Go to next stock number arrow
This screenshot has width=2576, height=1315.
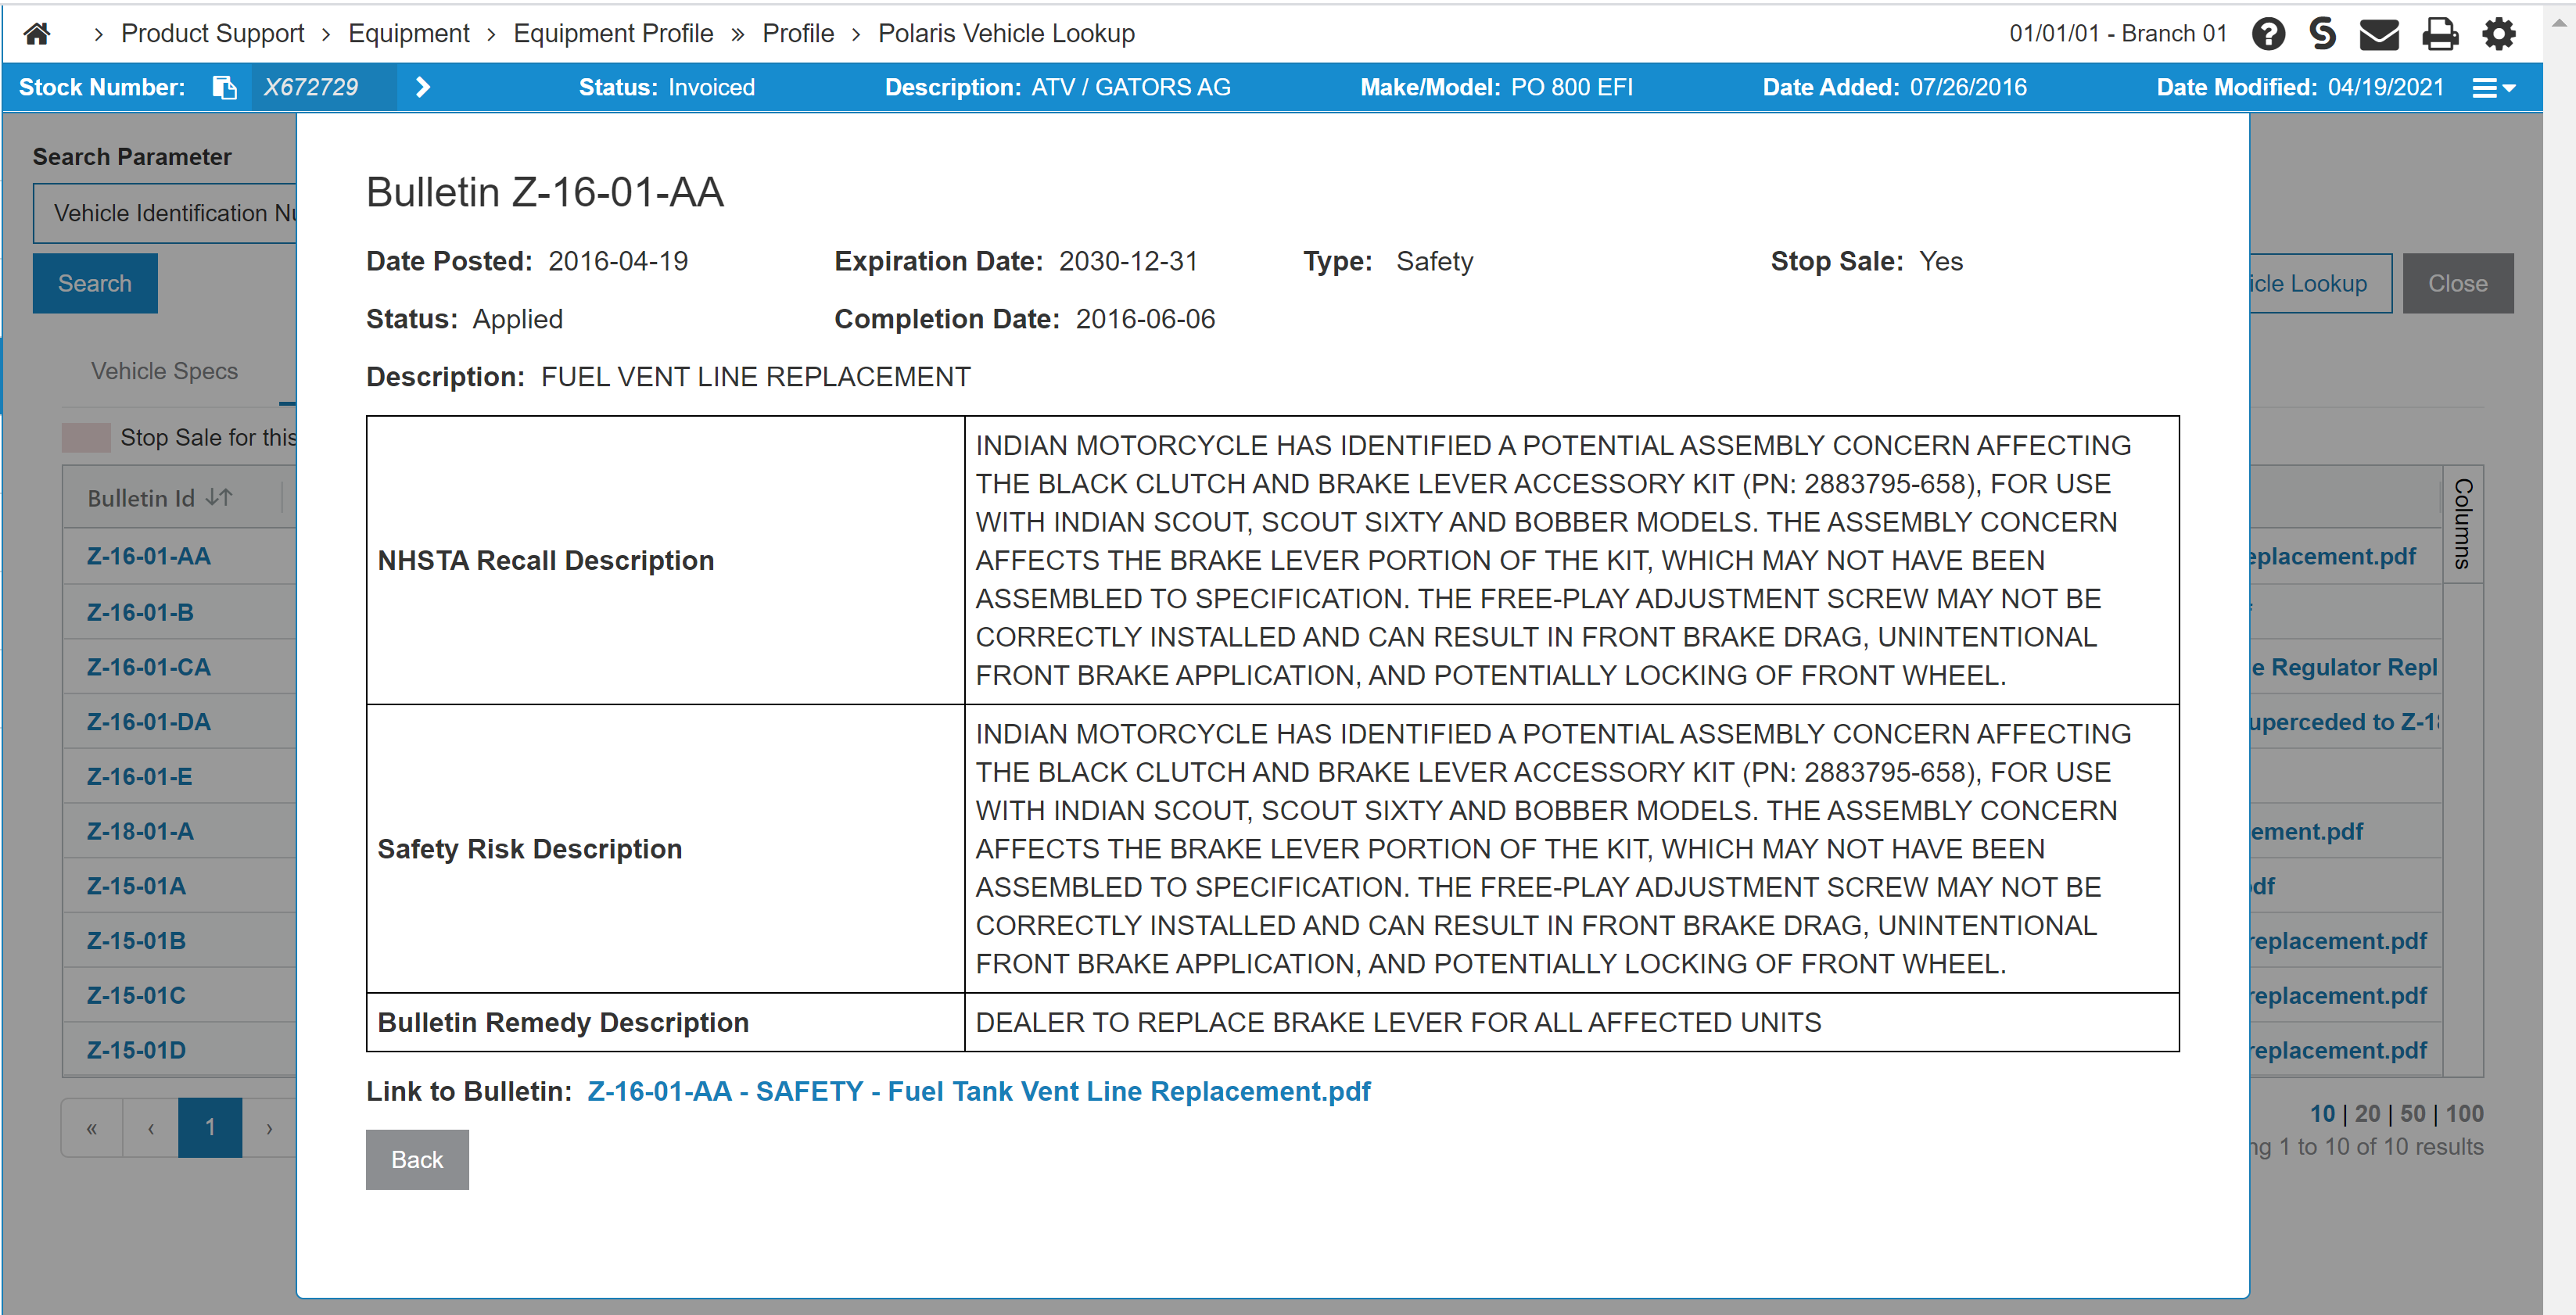tap(423, 88)
